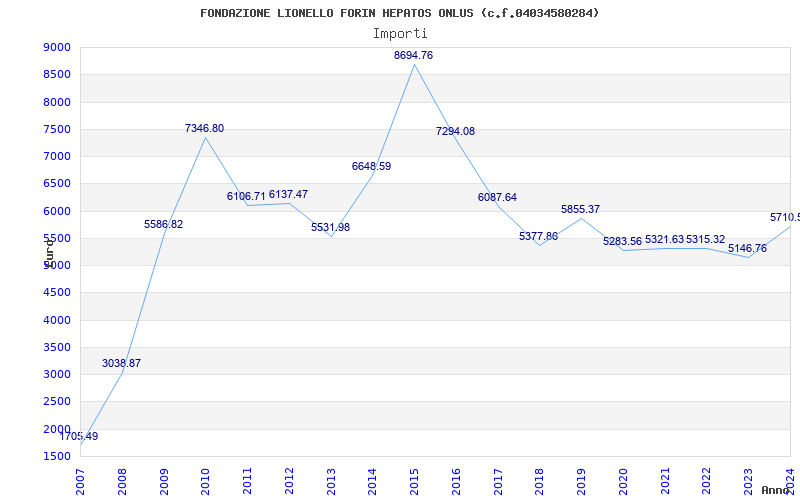Click the 3000 y-axis tick label
Screen dimensions: 800x500
57,374
